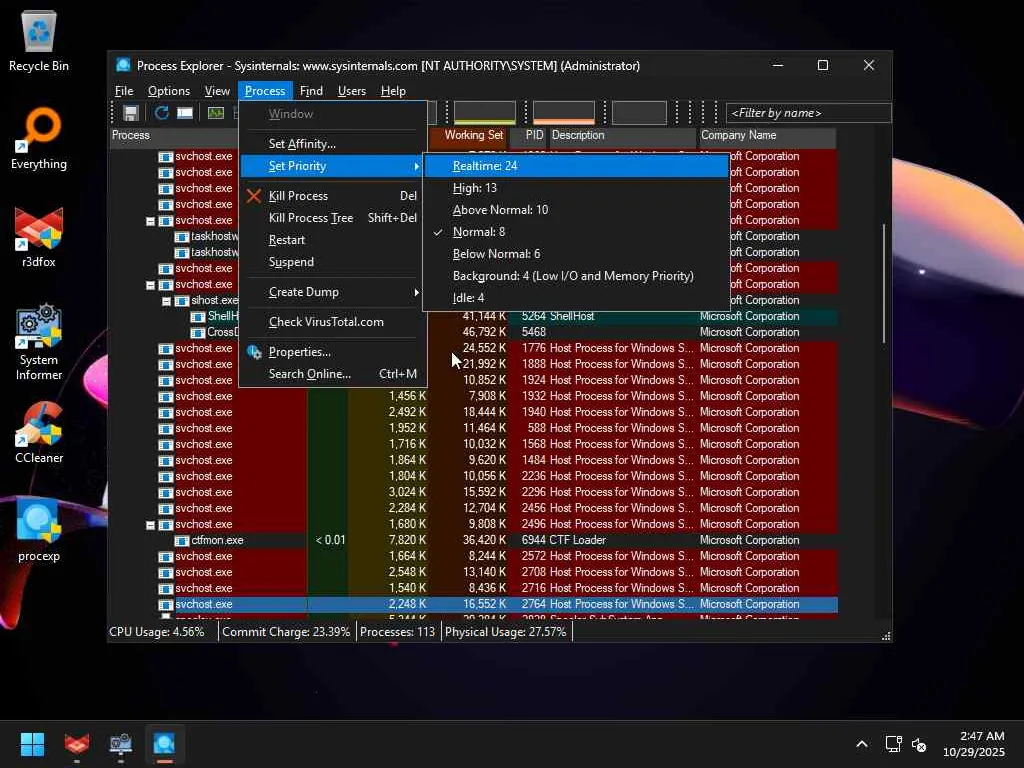1024x768 pixels.
Task: Click the Process Explorer taskbar icon
Action: click(164, 744)
